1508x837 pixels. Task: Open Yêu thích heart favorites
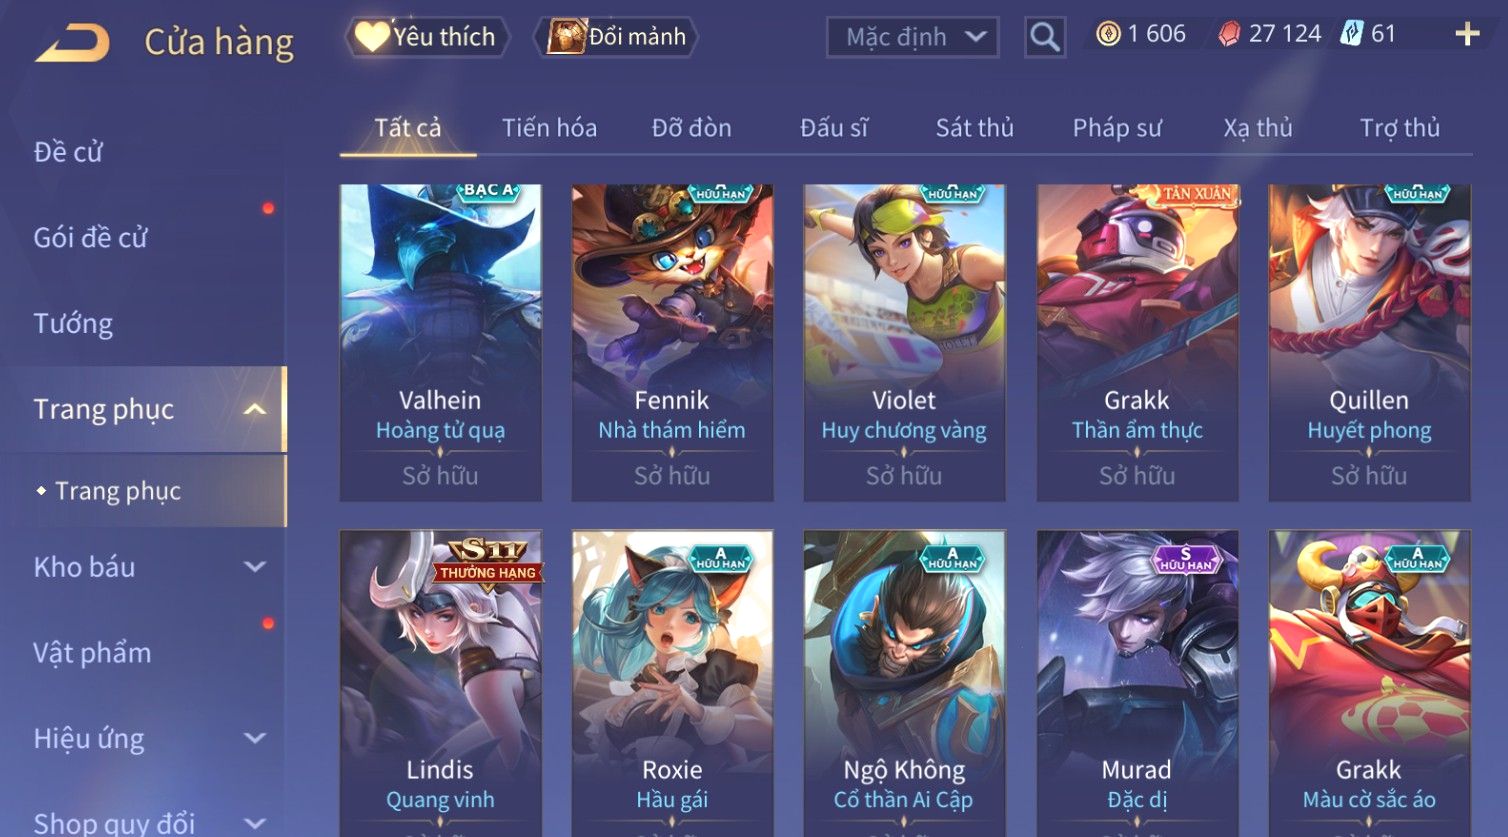[427, 37]
